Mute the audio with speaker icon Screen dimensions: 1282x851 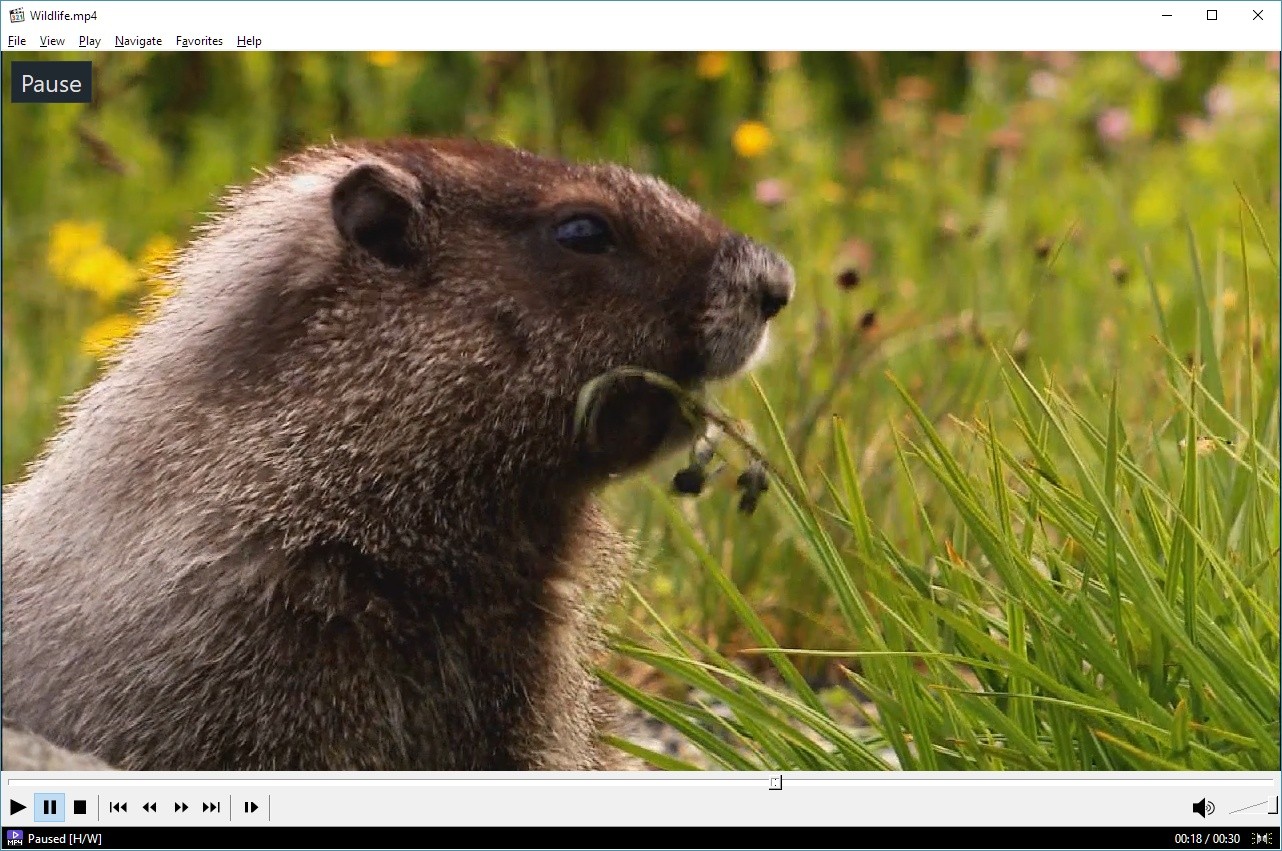tap(1202, 808)
